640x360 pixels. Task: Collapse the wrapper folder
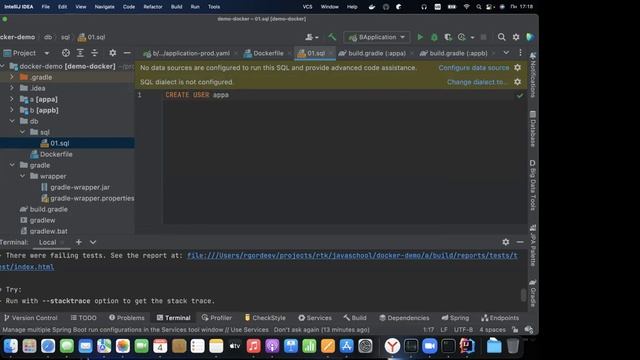coord(22,176)
